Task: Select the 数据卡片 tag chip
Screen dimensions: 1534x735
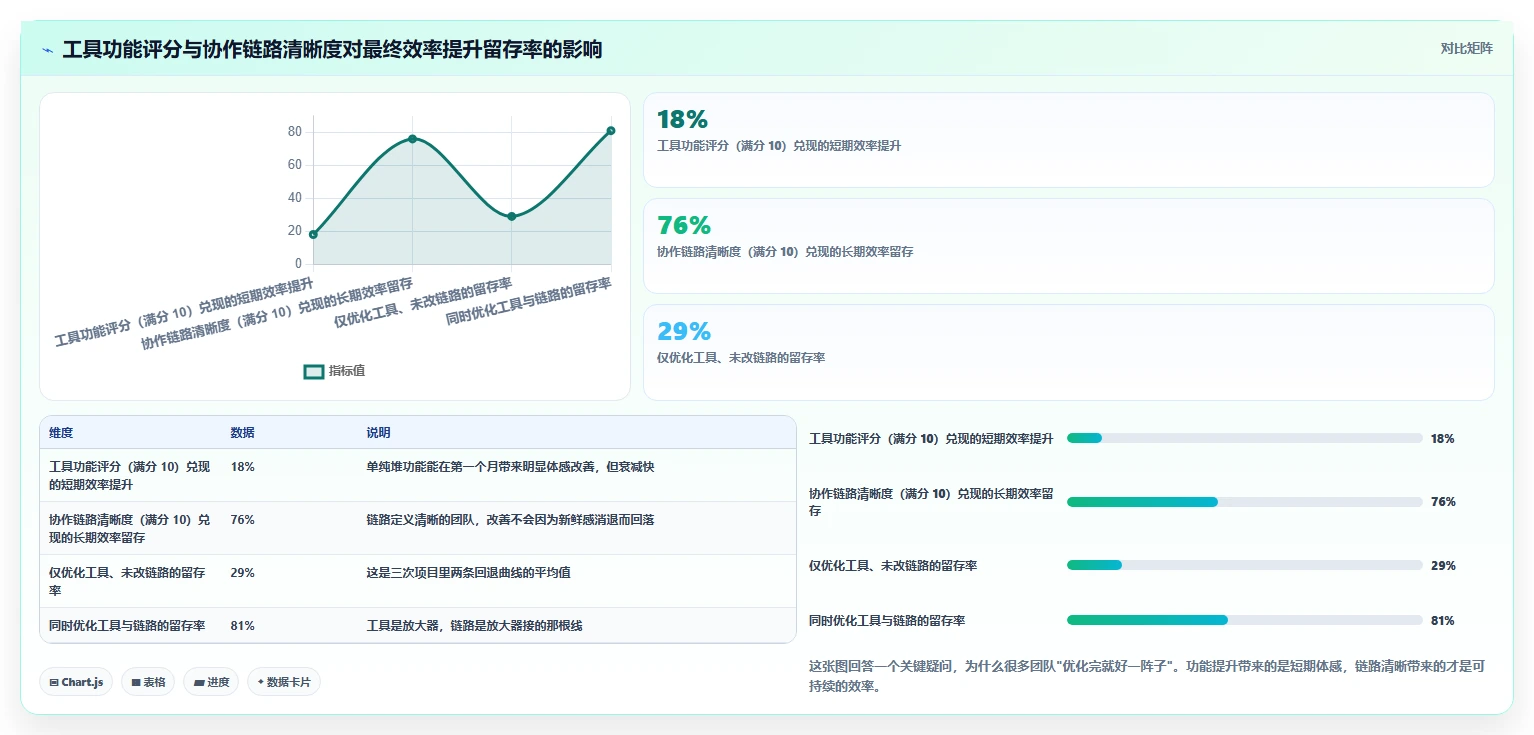Action: coord(284,682)
